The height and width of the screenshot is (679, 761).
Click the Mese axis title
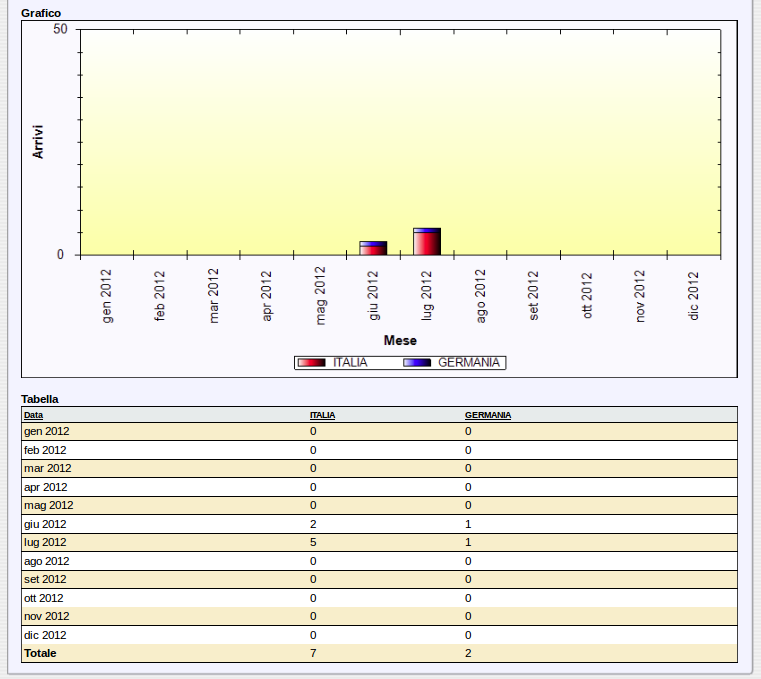click(400, 341)
